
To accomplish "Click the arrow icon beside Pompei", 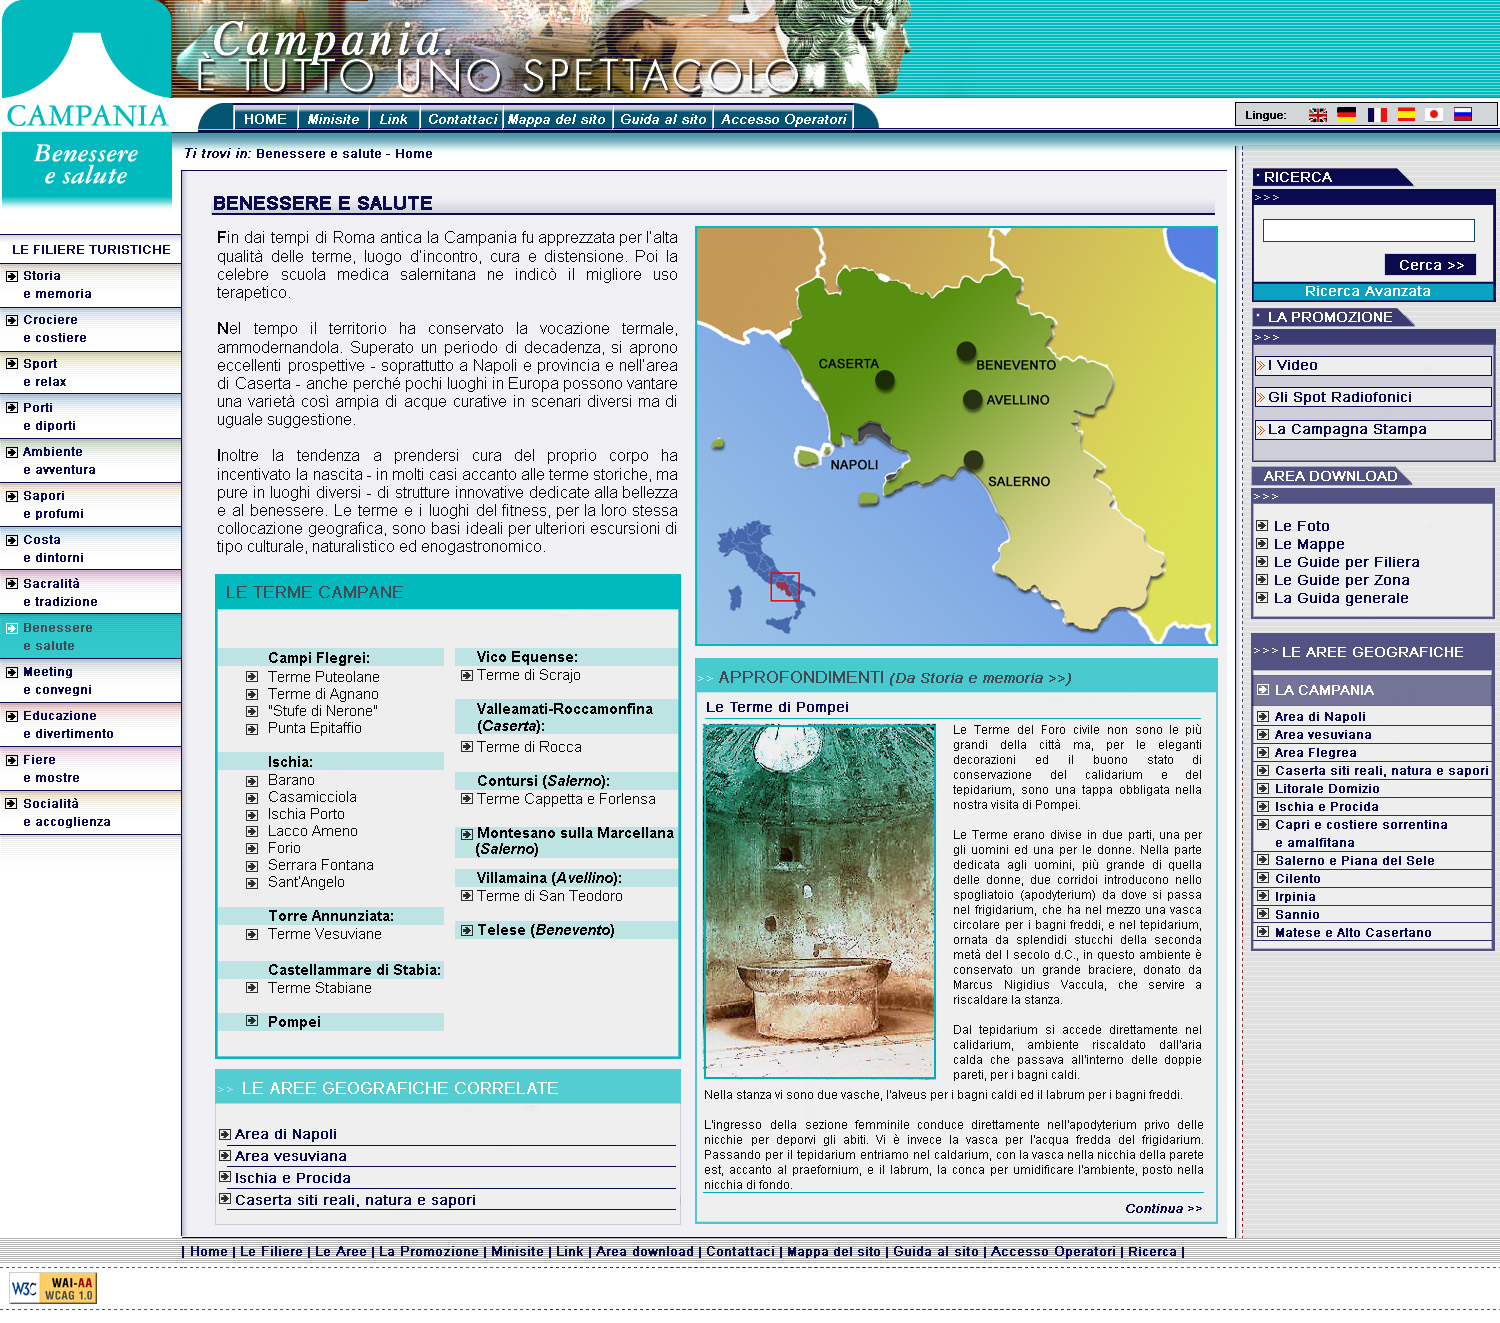I will click(x=252, y=1021).
